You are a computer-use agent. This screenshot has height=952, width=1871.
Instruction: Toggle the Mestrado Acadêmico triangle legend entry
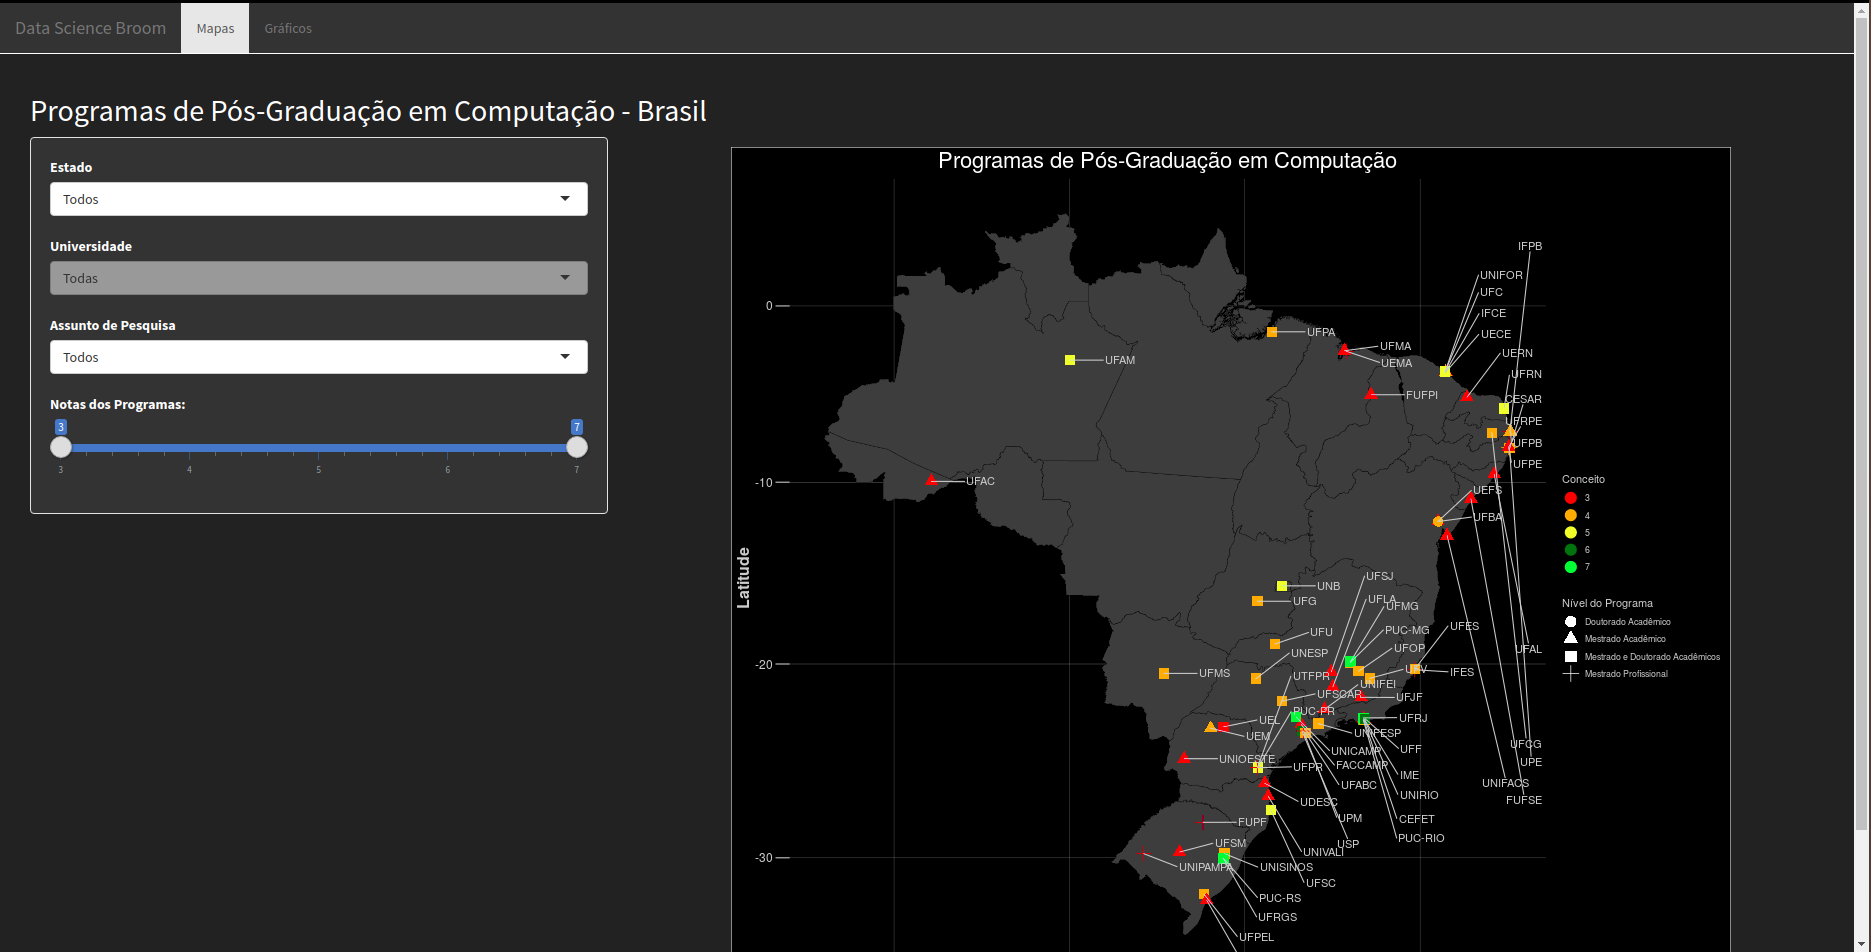pyautogui.click(x=1570, y=639)
